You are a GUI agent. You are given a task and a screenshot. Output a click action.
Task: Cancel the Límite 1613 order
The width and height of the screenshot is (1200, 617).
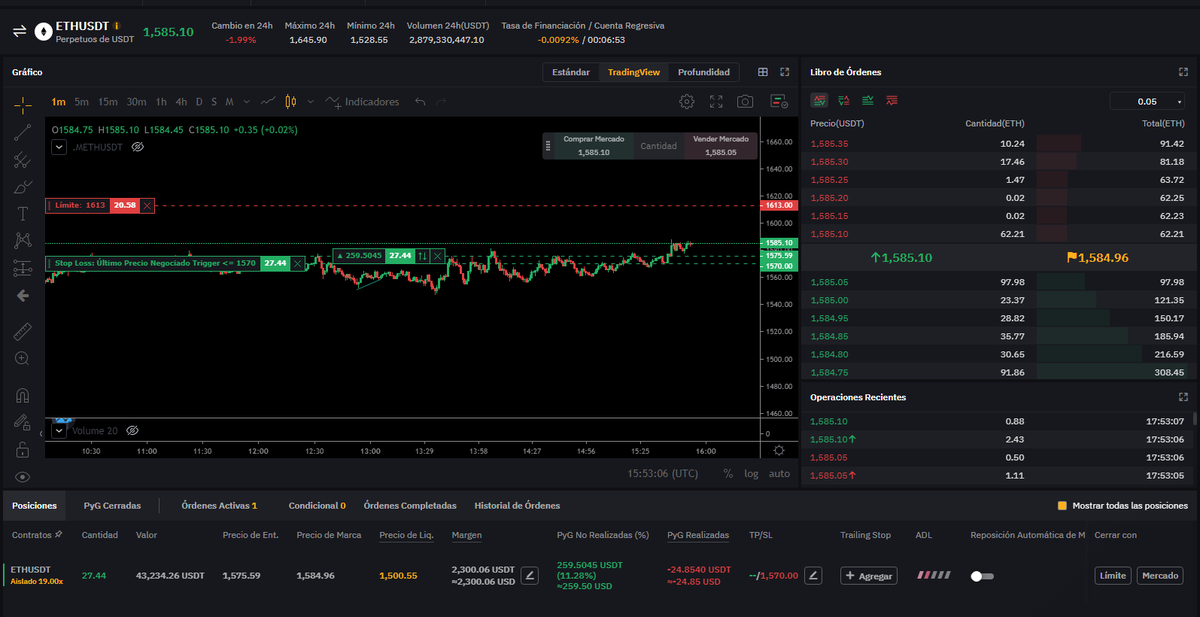coord(147,205)
